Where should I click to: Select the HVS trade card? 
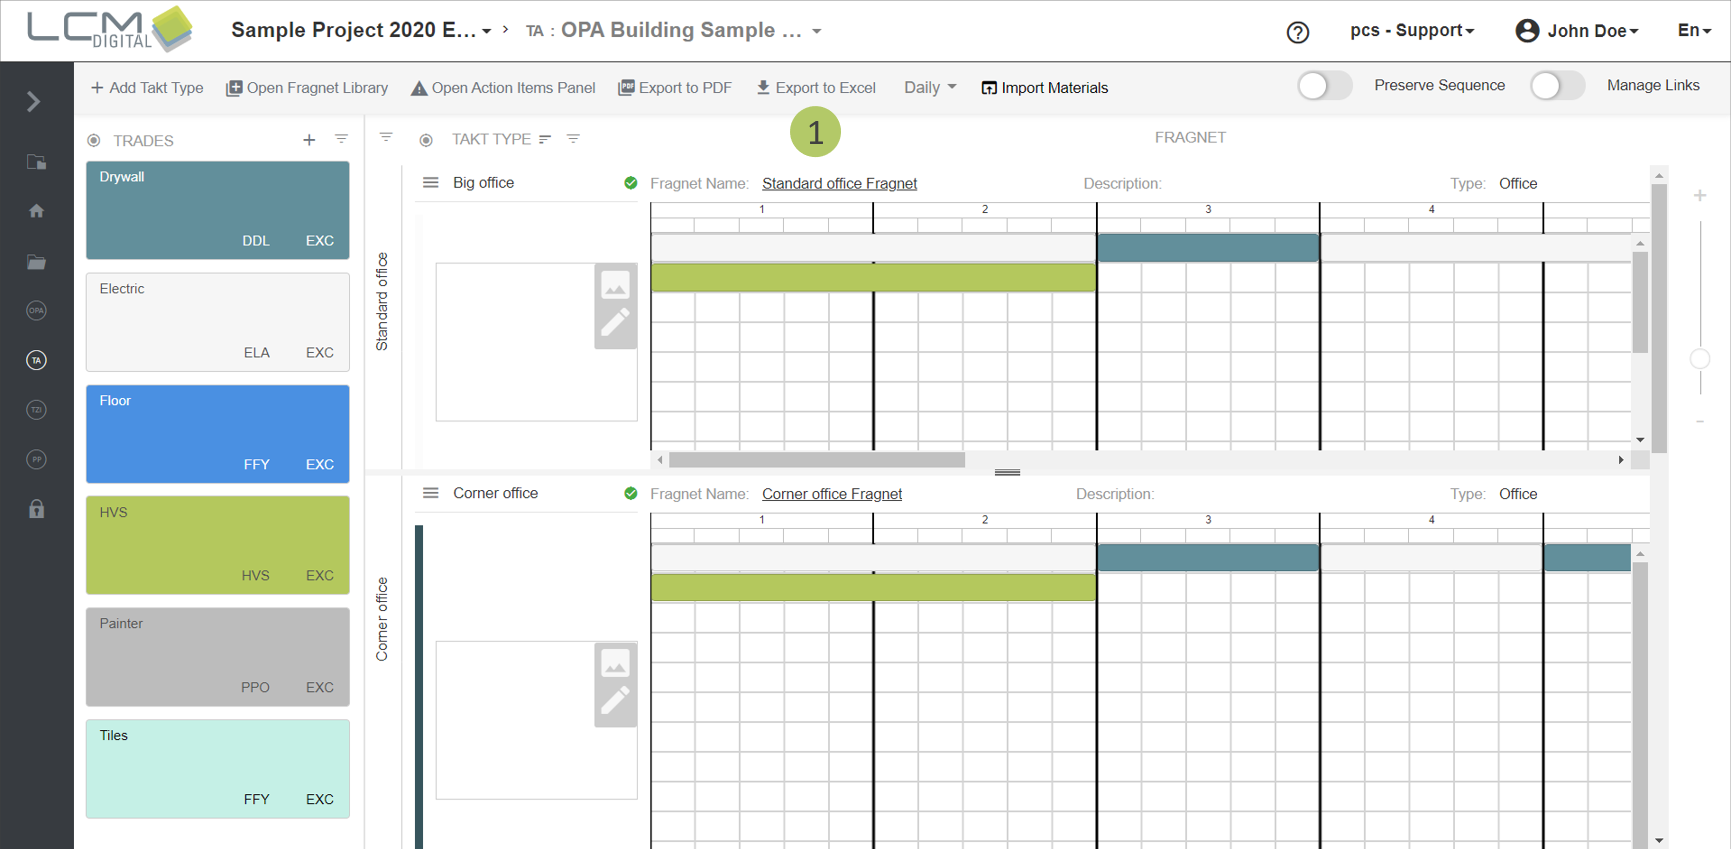click(x=217, y=545)
